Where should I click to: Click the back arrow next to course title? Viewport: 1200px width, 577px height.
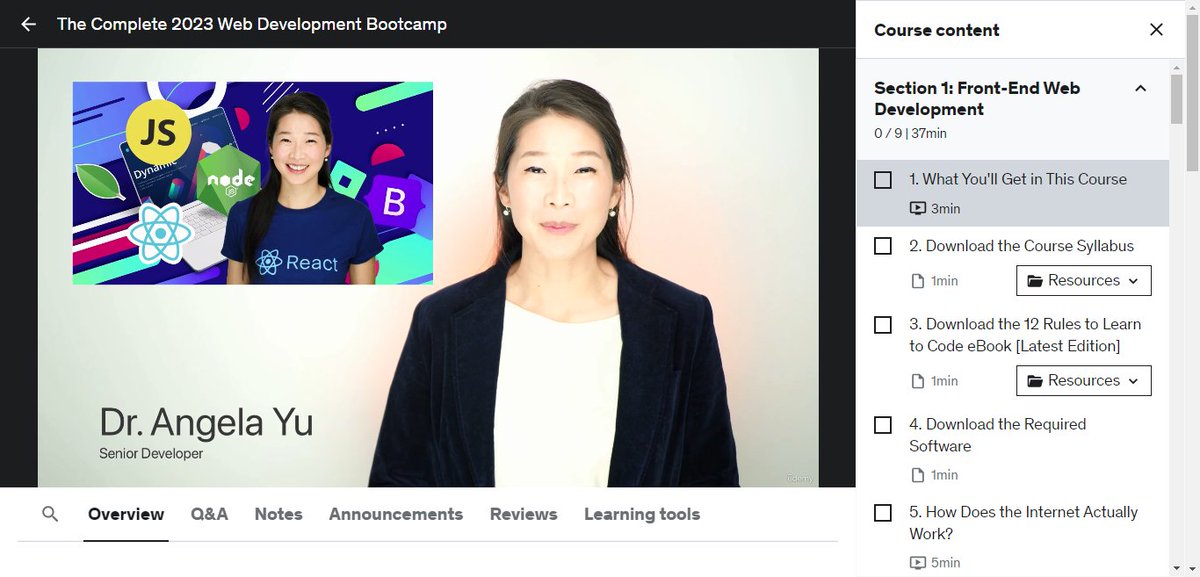pos(27,24)
